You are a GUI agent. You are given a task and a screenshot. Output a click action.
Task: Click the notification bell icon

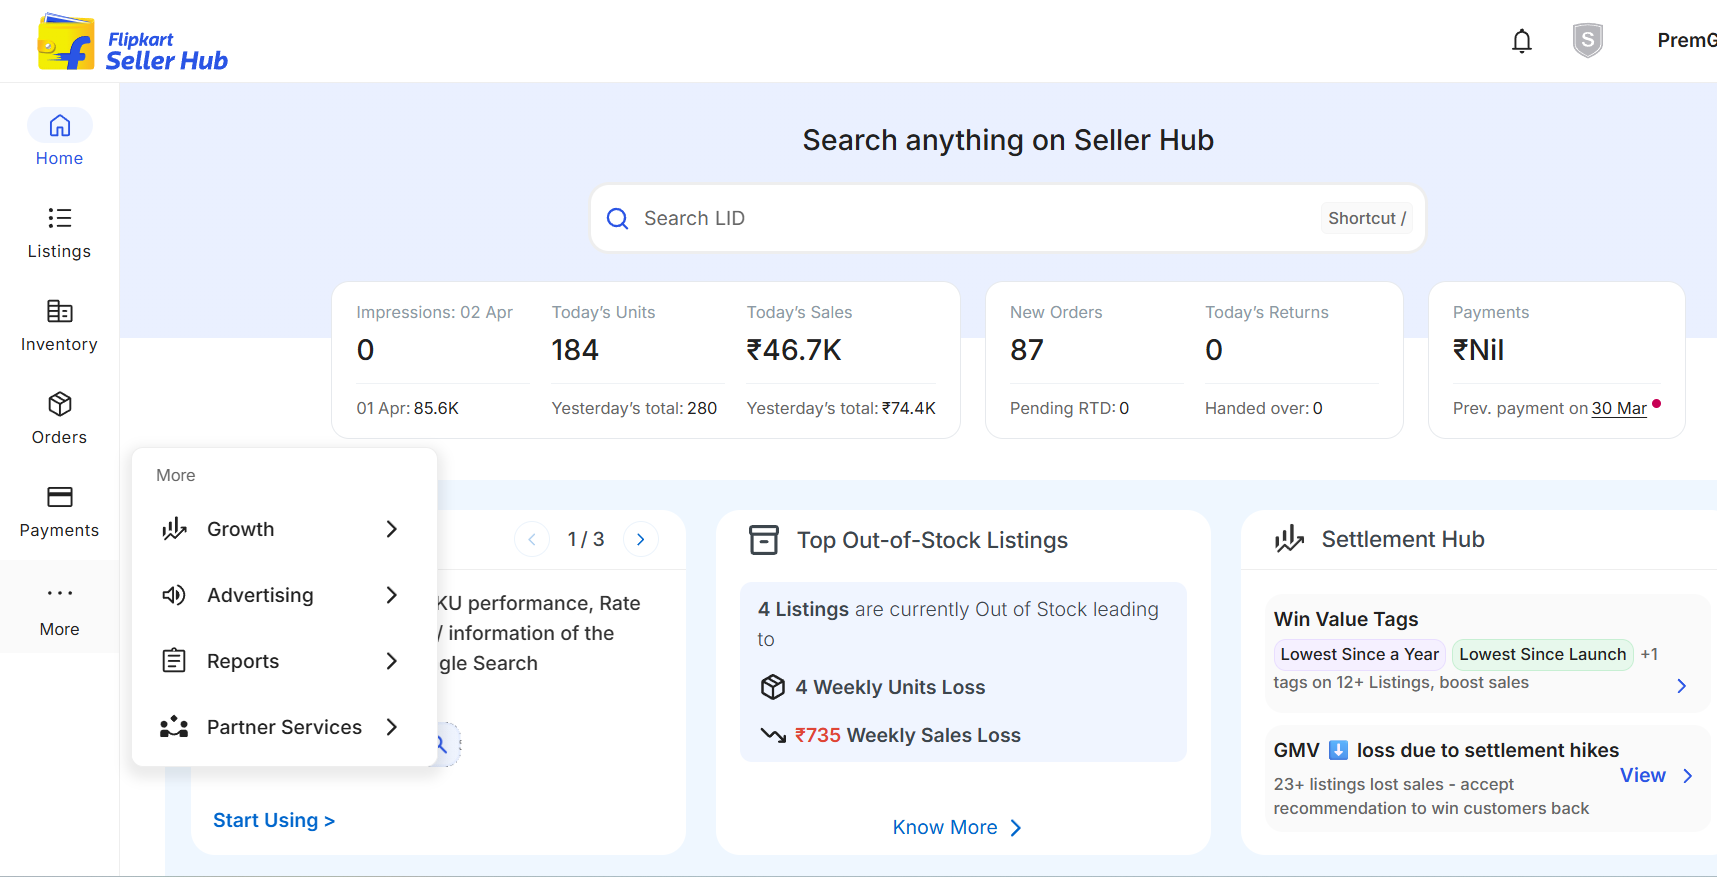point(1521,41)
